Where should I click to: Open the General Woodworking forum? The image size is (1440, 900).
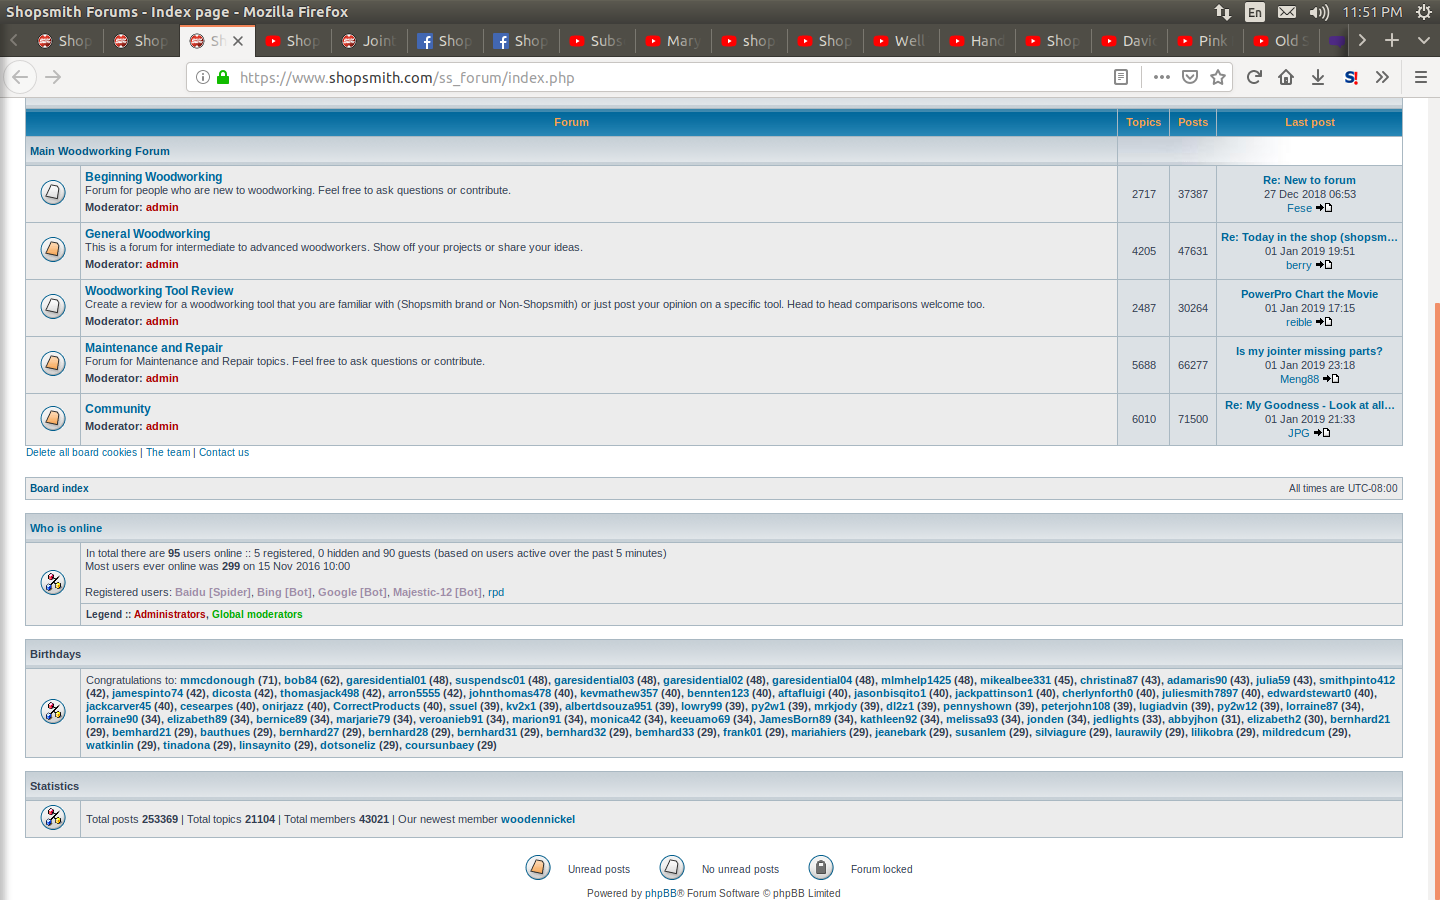(x=147, y=234)
